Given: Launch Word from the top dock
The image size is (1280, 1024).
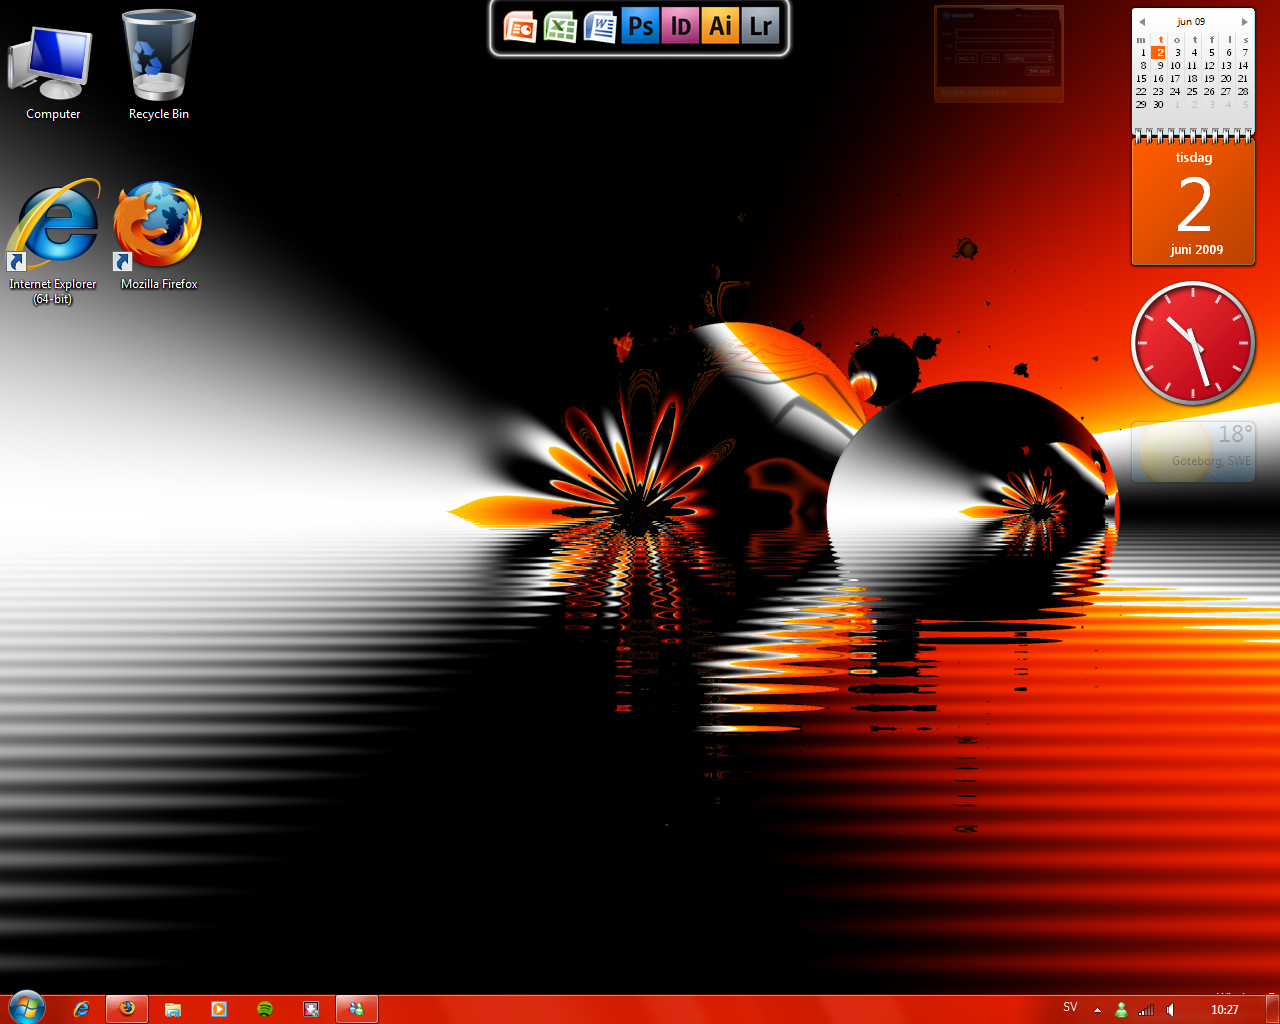Looking at the screenshot, I should 600,27.
